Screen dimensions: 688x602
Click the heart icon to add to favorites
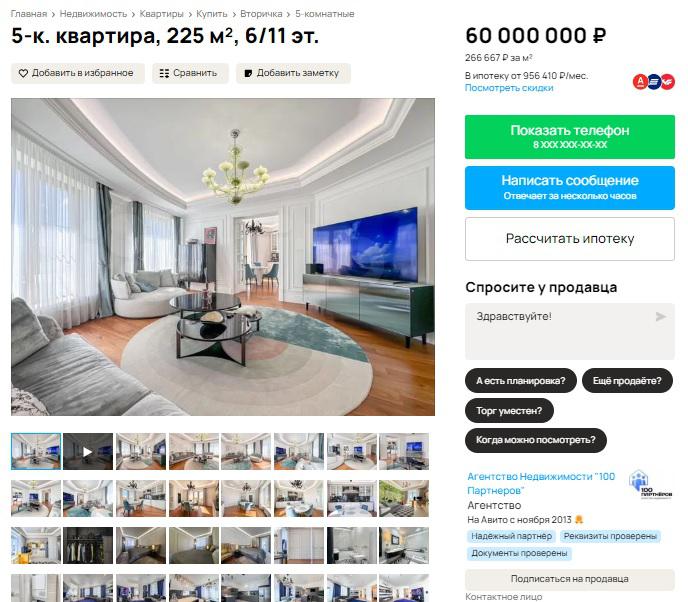click(x=23, y=73)
